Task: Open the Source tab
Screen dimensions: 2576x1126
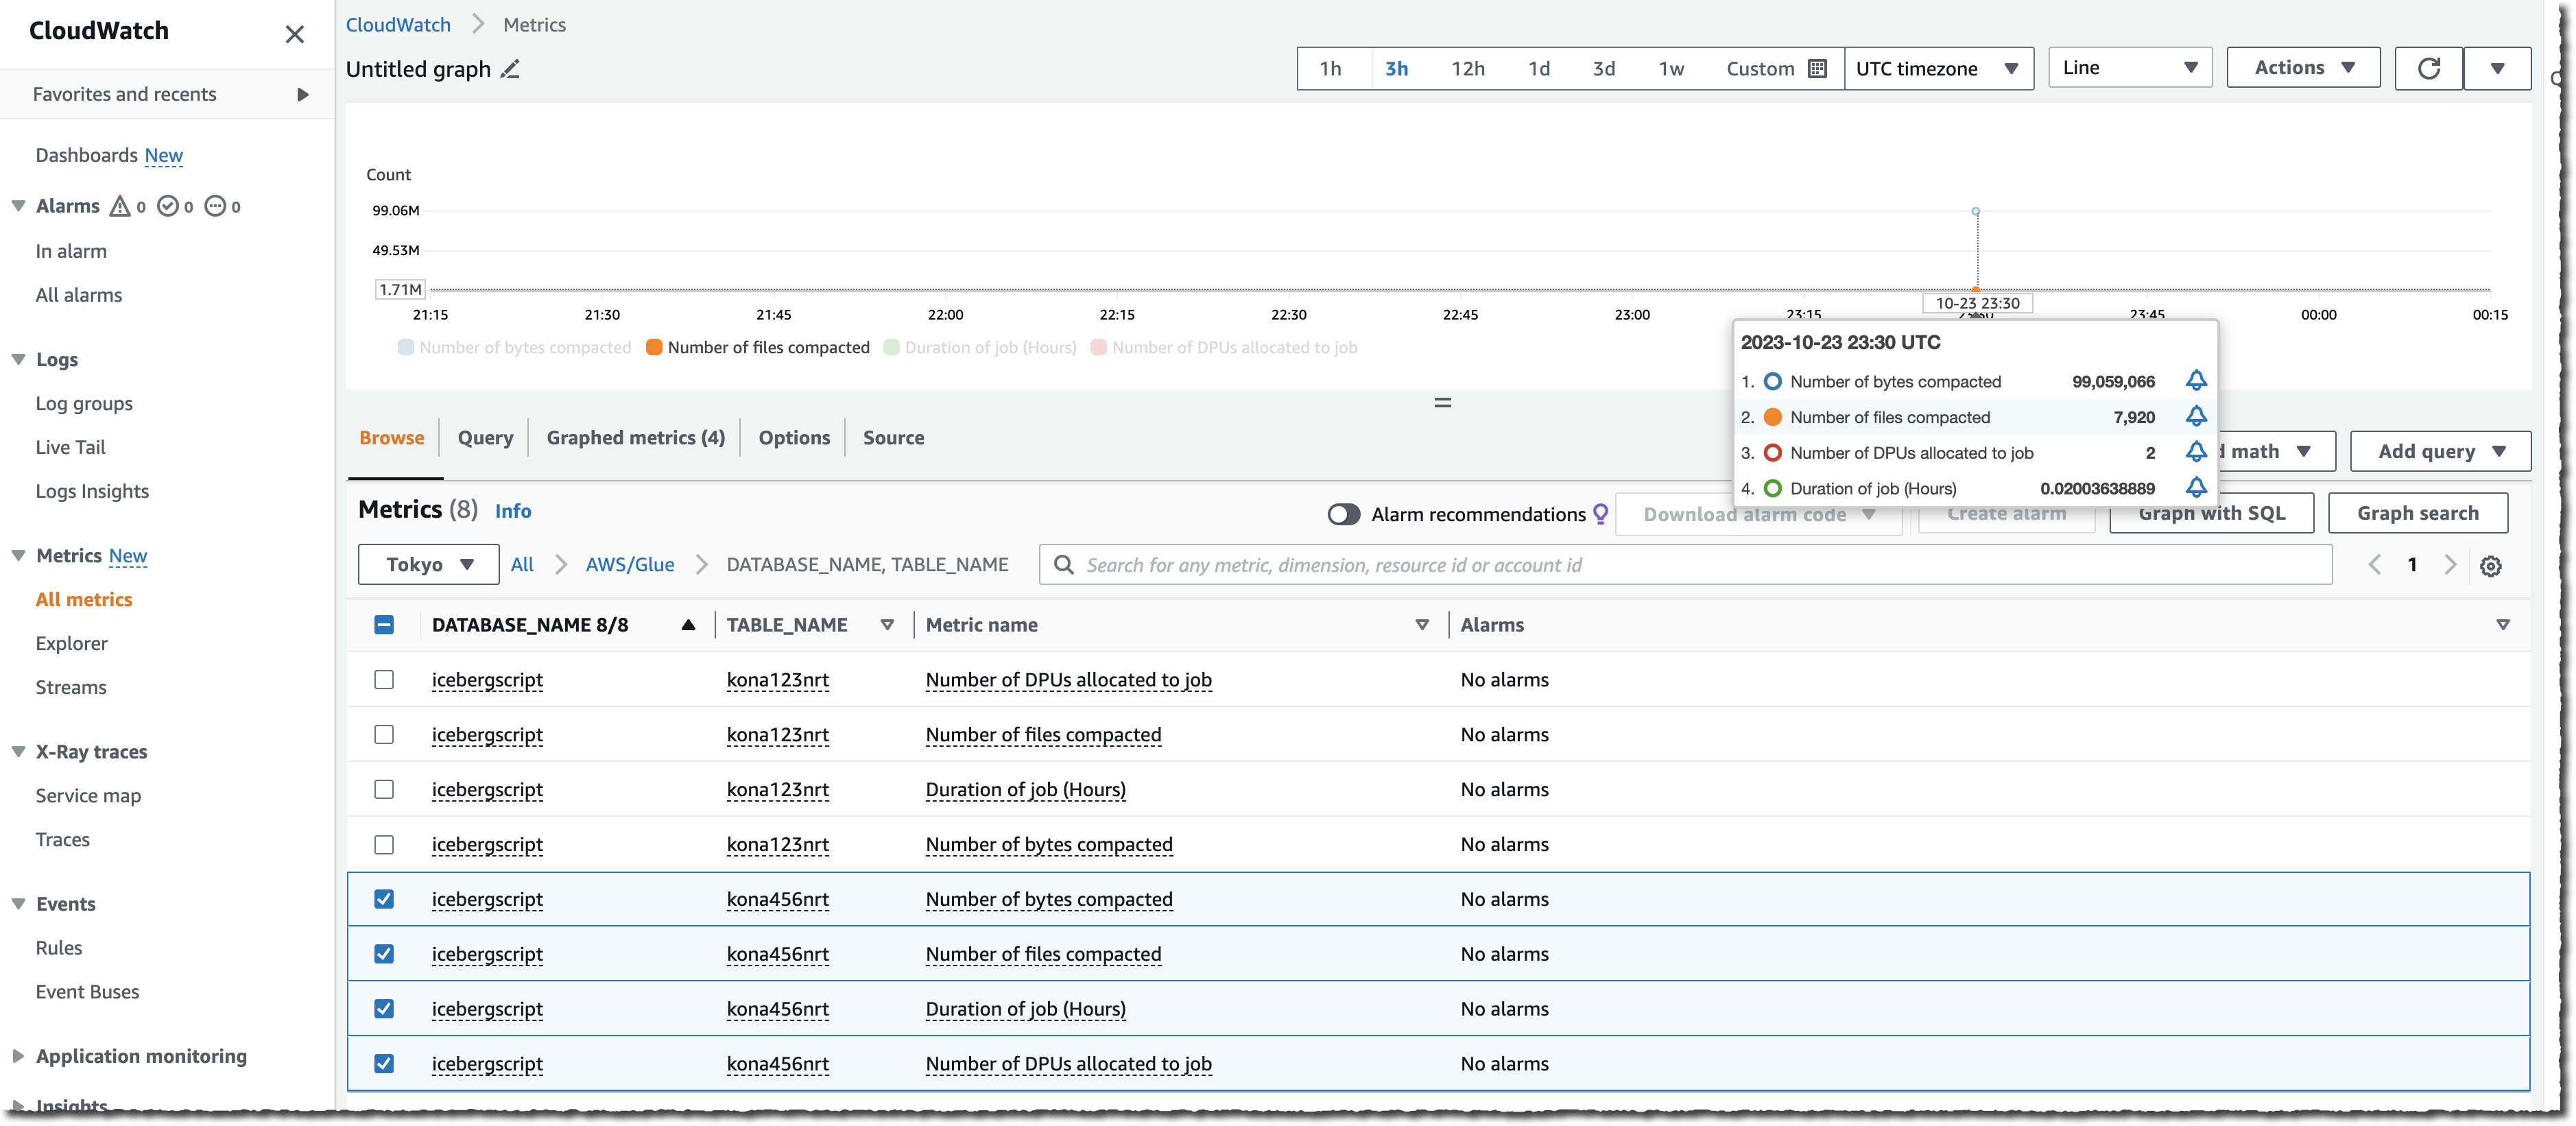Action: coord(893,438)
